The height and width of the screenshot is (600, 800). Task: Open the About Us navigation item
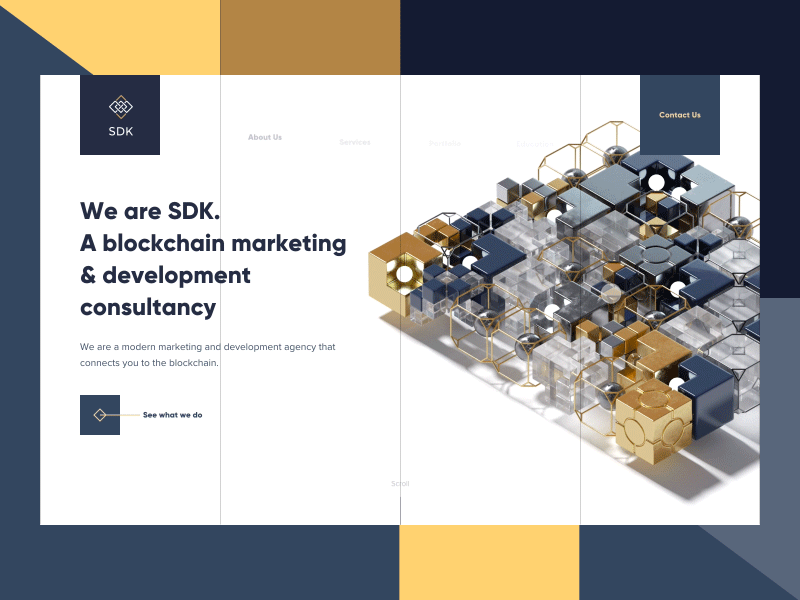pos(264,137)
